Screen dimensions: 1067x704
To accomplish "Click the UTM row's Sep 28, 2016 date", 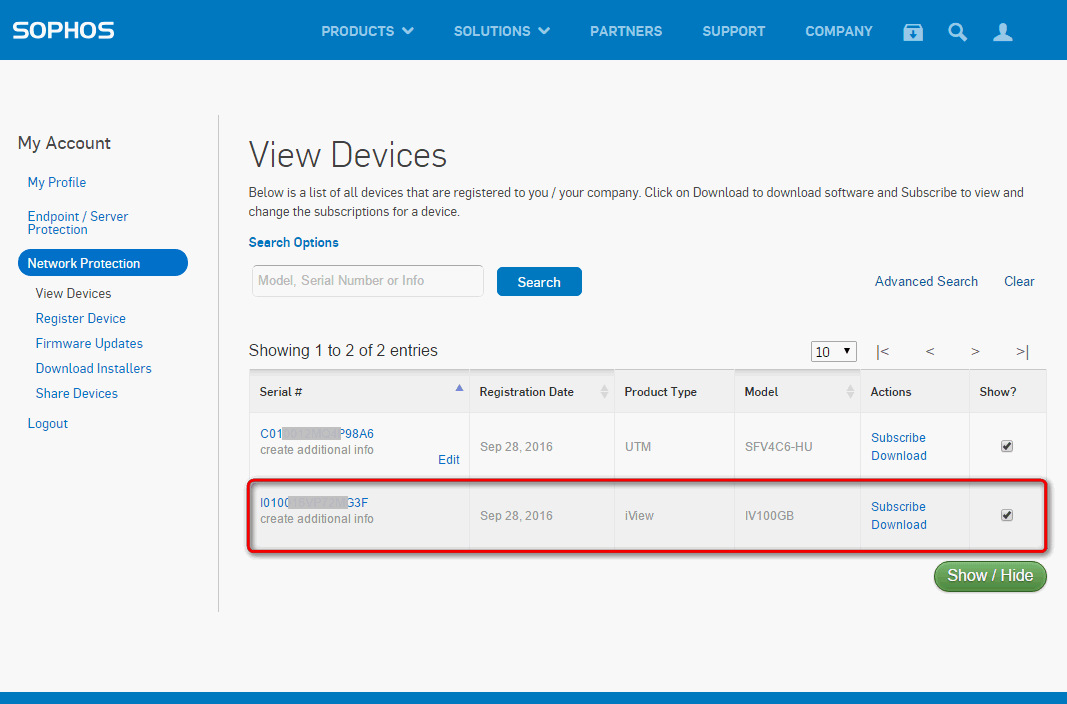I will (516, 447).
